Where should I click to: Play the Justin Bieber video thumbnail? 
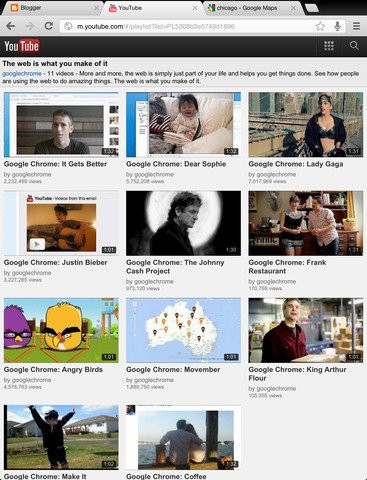pos(61,223)
